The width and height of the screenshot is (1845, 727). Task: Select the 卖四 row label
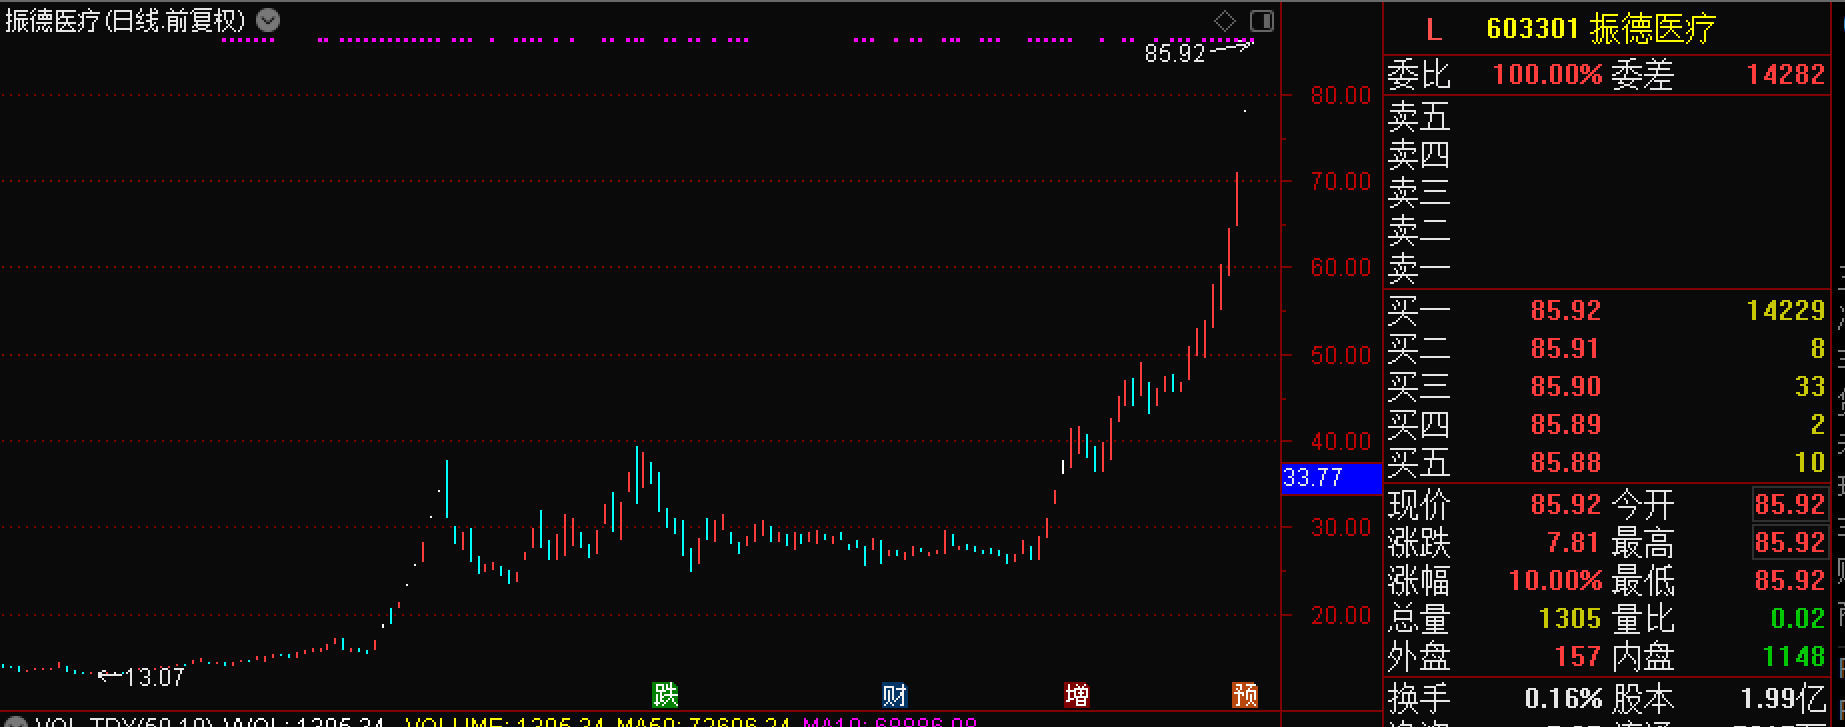point(1419,155)
